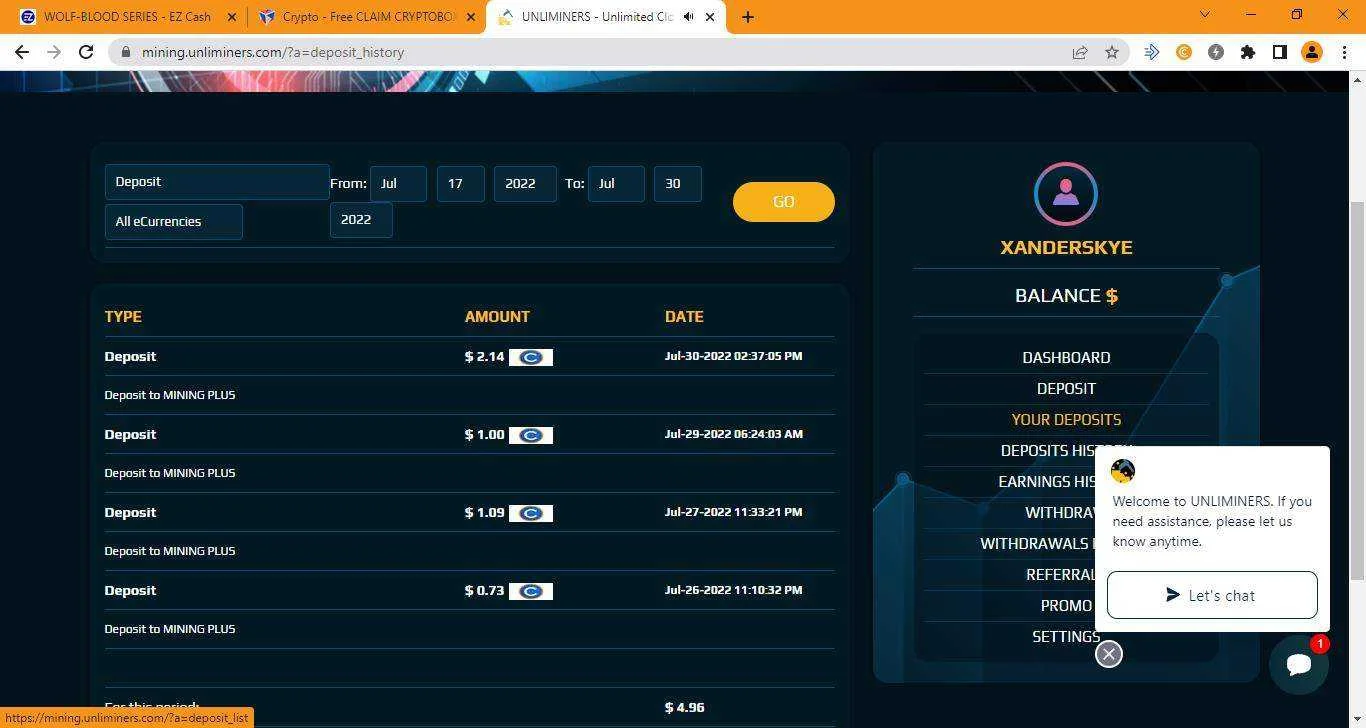Open the EARNINGS HISTORY menu item
Image resolution: width=1366 pixels, height=728 pixels.
(1047, 482)
